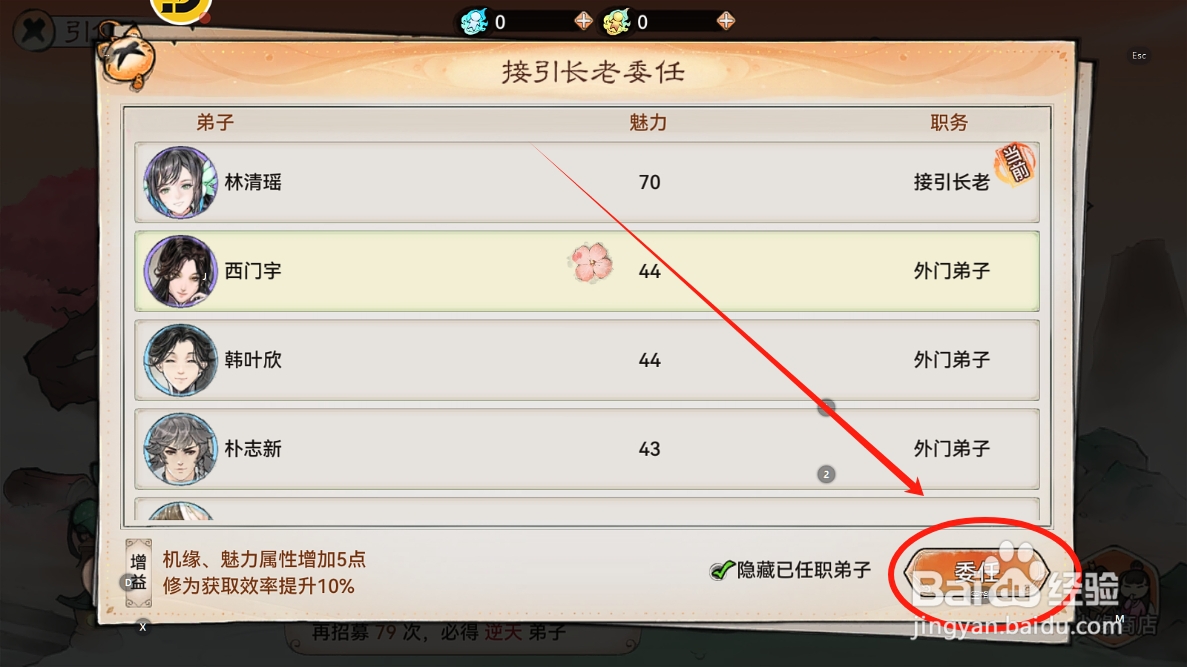Add more blue spirit currency

[583, 21]
